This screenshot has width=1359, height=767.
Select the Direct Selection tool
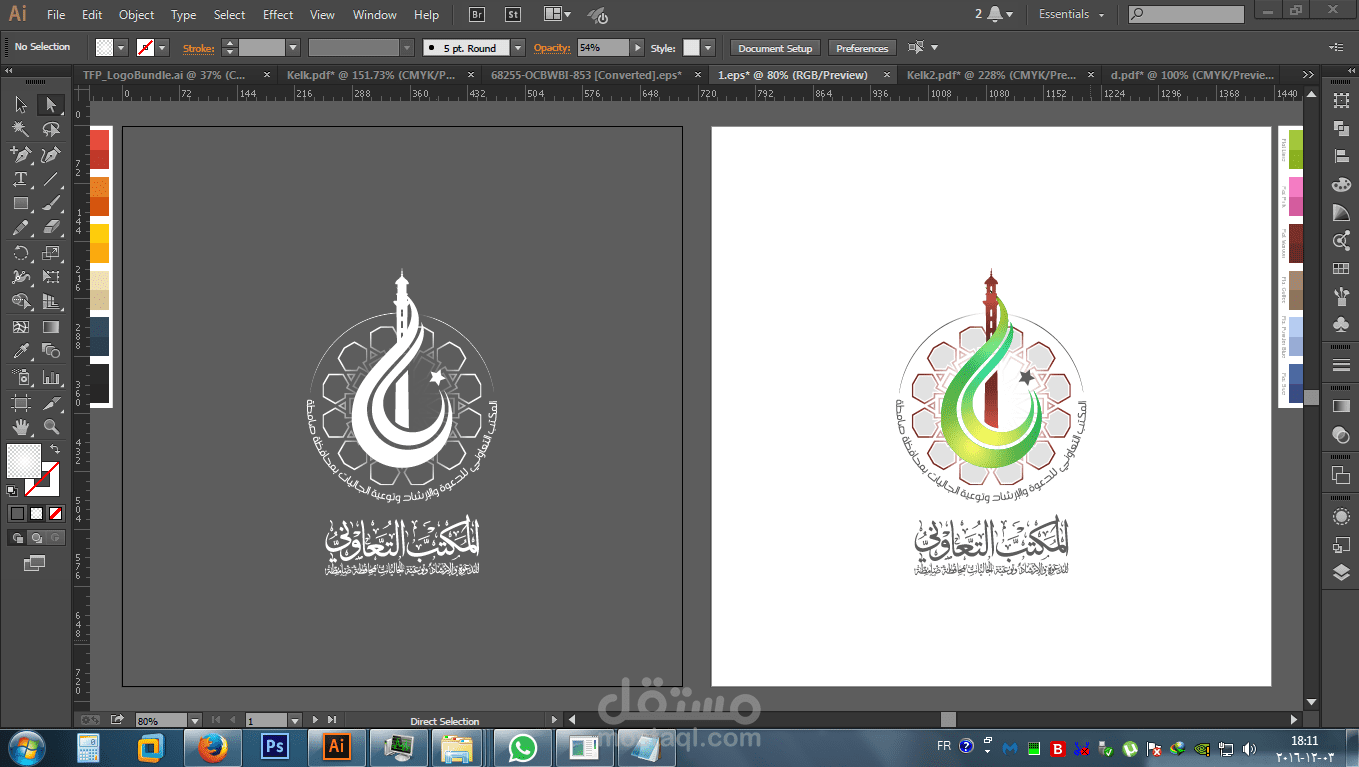coord(51,105)
